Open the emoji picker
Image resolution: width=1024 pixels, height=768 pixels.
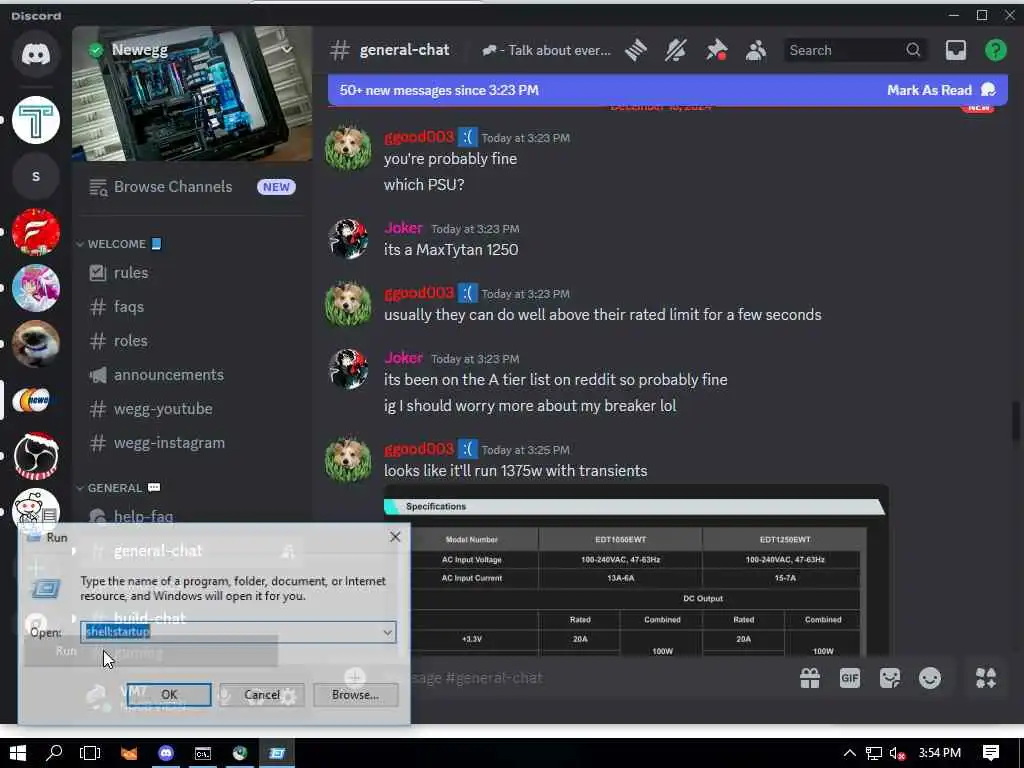(x=929, y=678)
